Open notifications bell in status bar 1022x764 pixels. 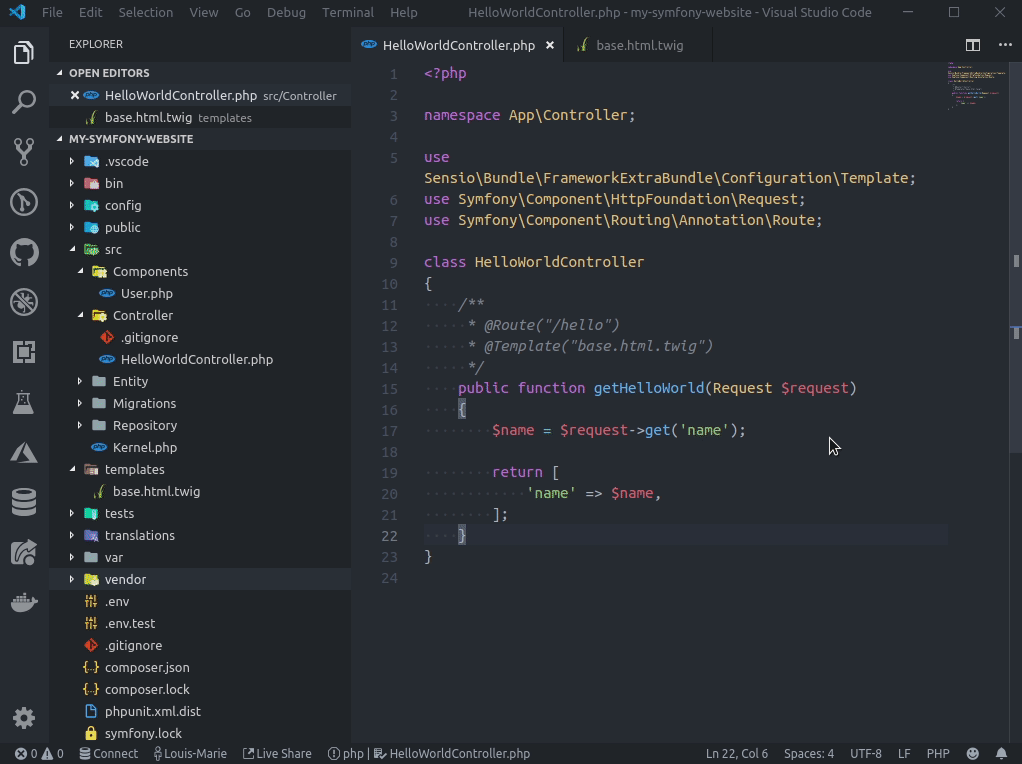(1002, 754)
